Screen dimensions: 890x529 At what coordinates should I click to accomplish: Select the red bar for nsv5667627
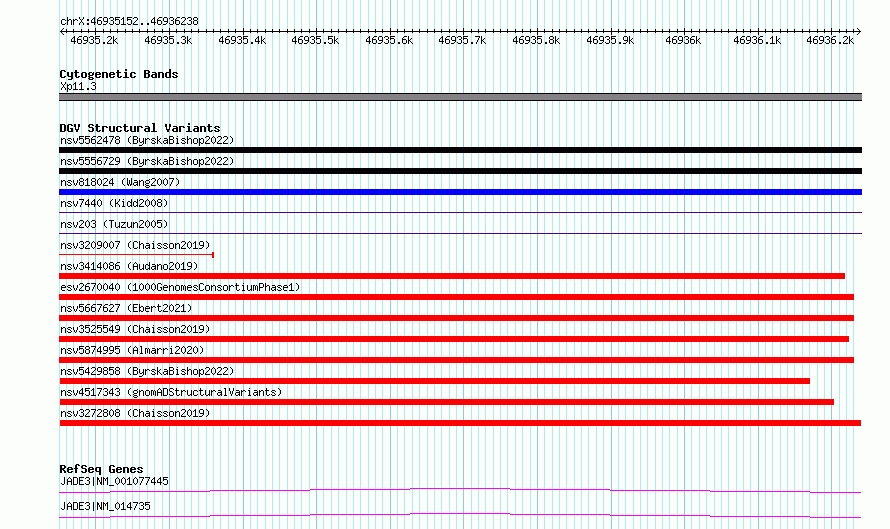pyautogui.click(x=456, y=318)
